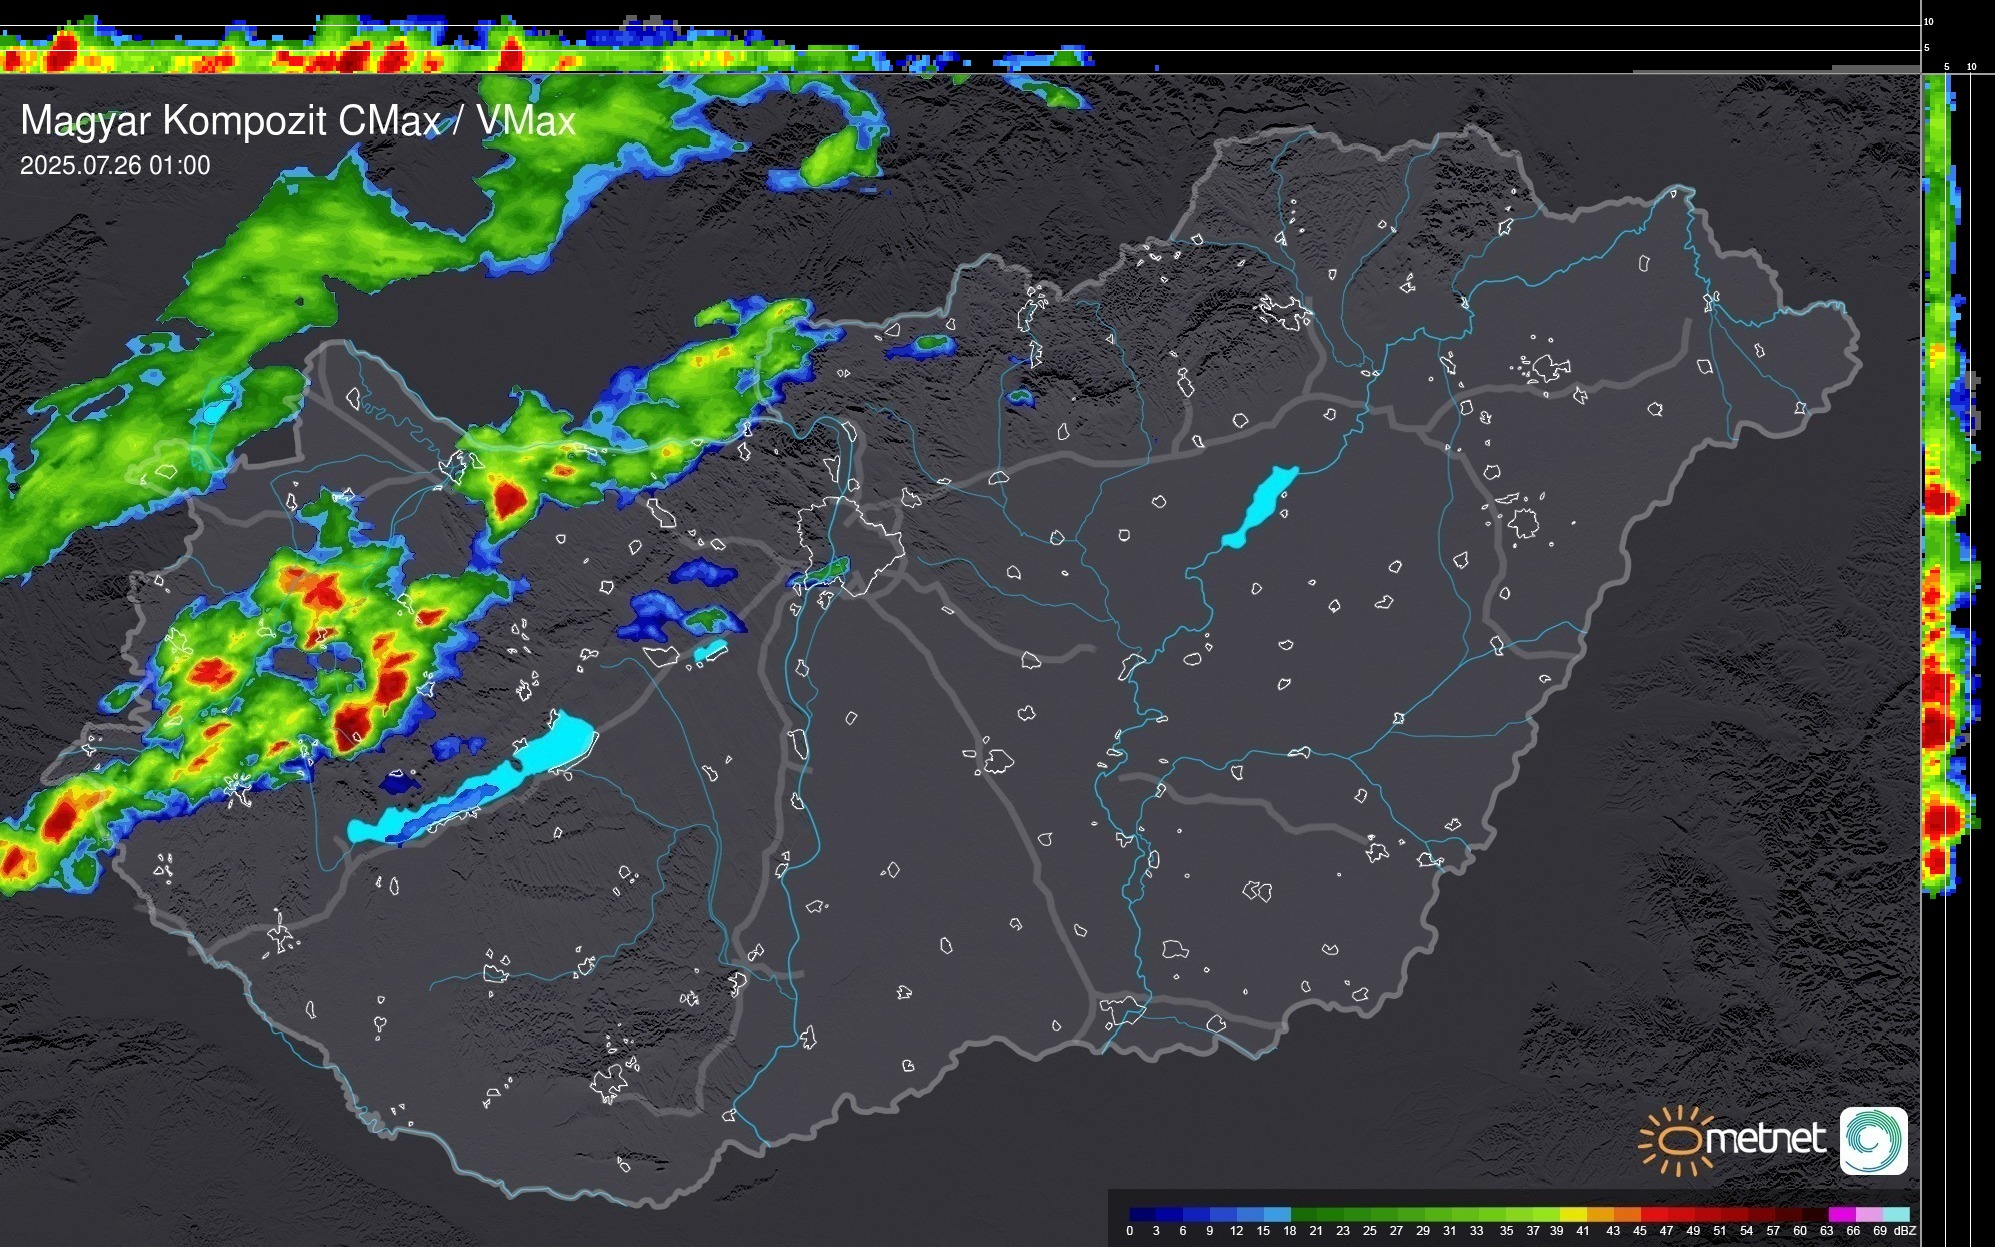Screen dimensions: 1995x1247
Task: Click the teal swirl icon beside metnet
Action: pyautogui.click(x=1873, y=1140)
